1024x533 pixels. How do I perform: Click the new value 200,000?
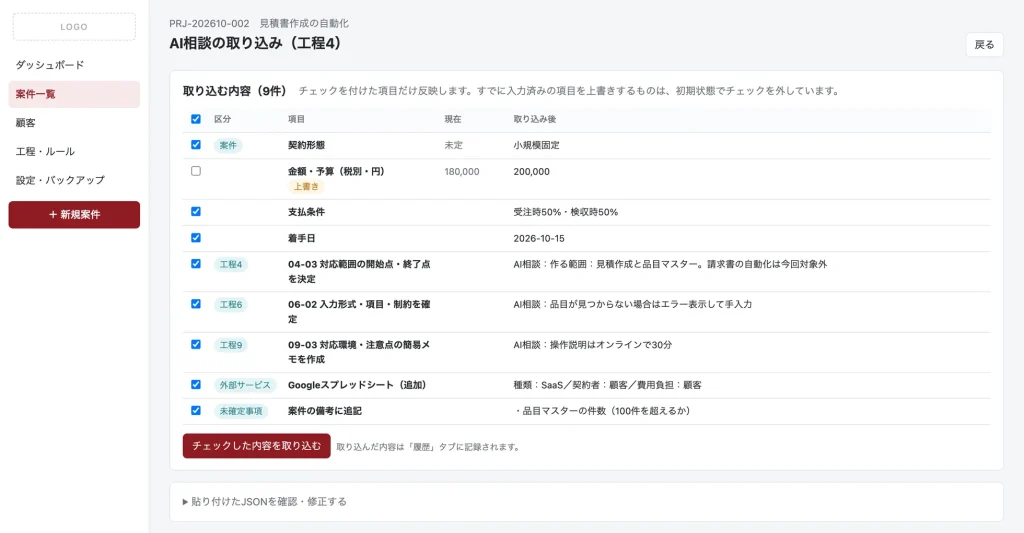[532, 172]
